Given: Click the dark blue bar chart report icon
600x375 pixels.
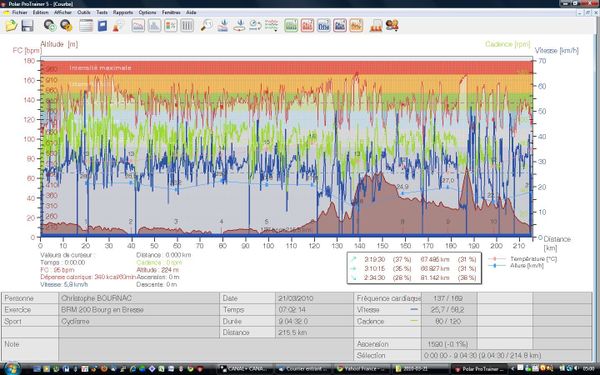Looking at the screenshot, I should (x=340, y=26).
